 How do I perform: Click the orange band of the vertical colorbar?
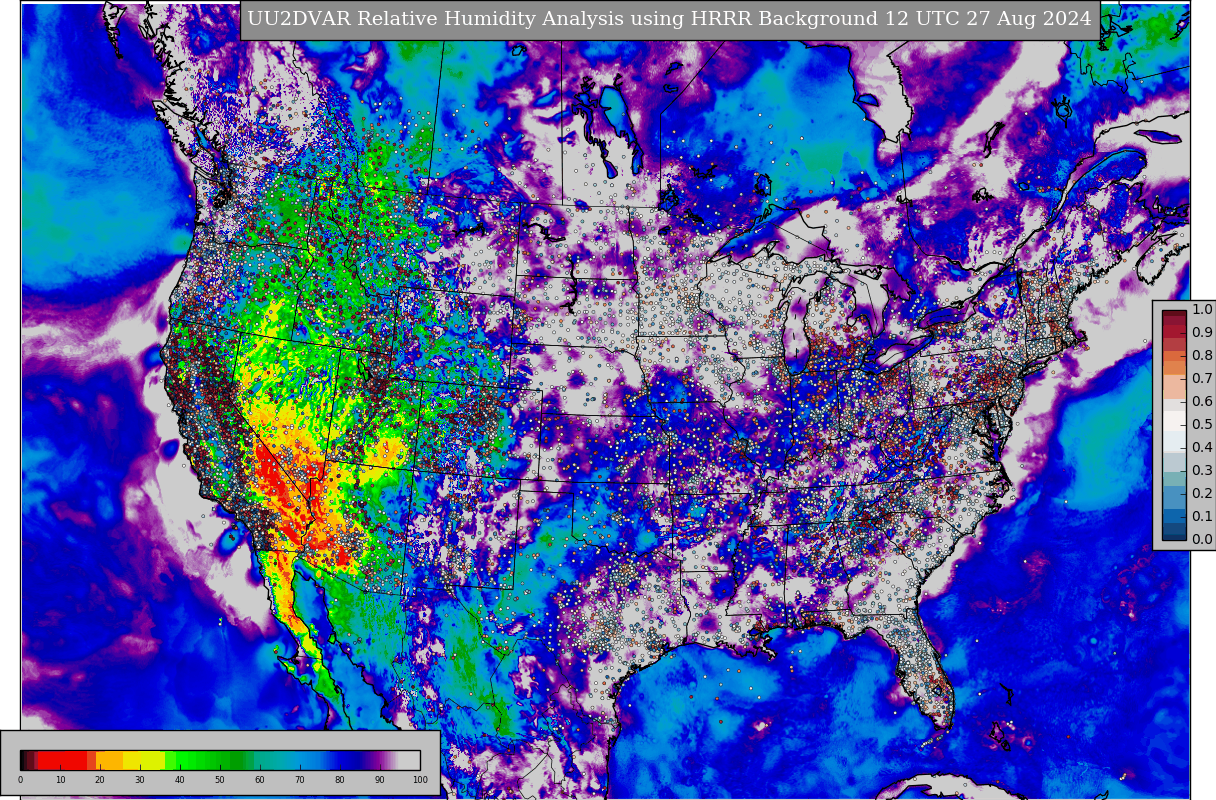point(1174,362)
